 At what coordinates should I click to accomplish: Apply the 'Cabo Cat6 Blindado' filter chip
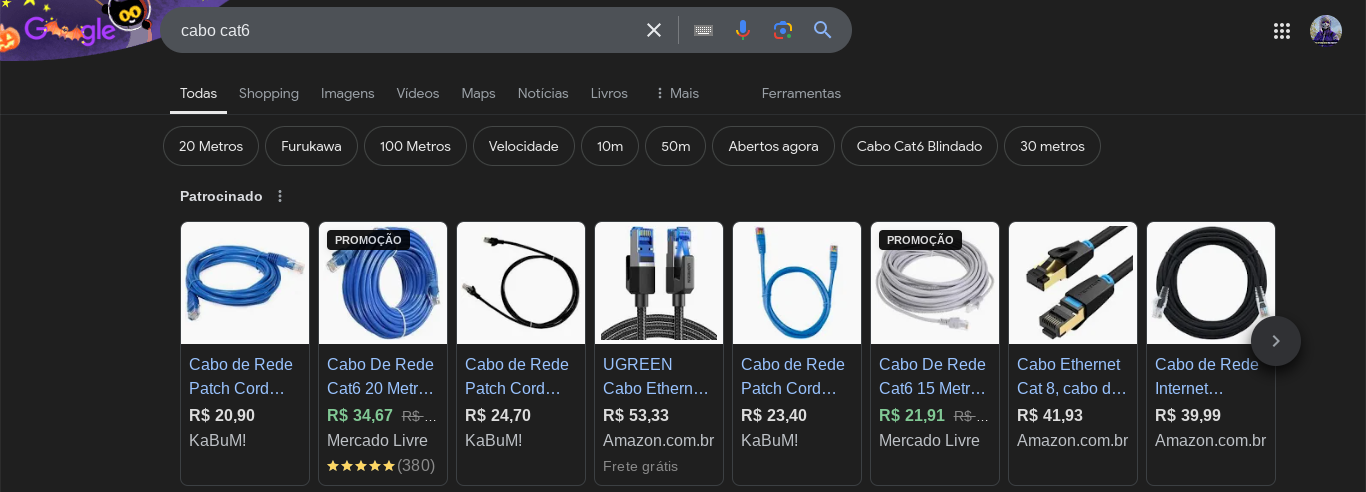tap(919, 146)
